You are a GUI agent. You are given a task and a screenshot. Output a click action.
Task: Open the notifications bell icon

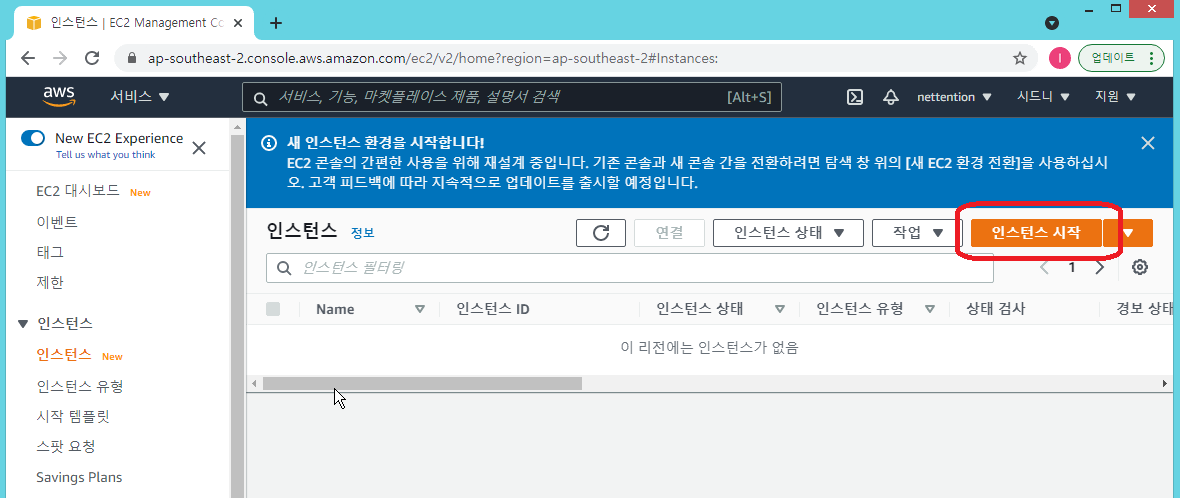click(x=890, y=97)
